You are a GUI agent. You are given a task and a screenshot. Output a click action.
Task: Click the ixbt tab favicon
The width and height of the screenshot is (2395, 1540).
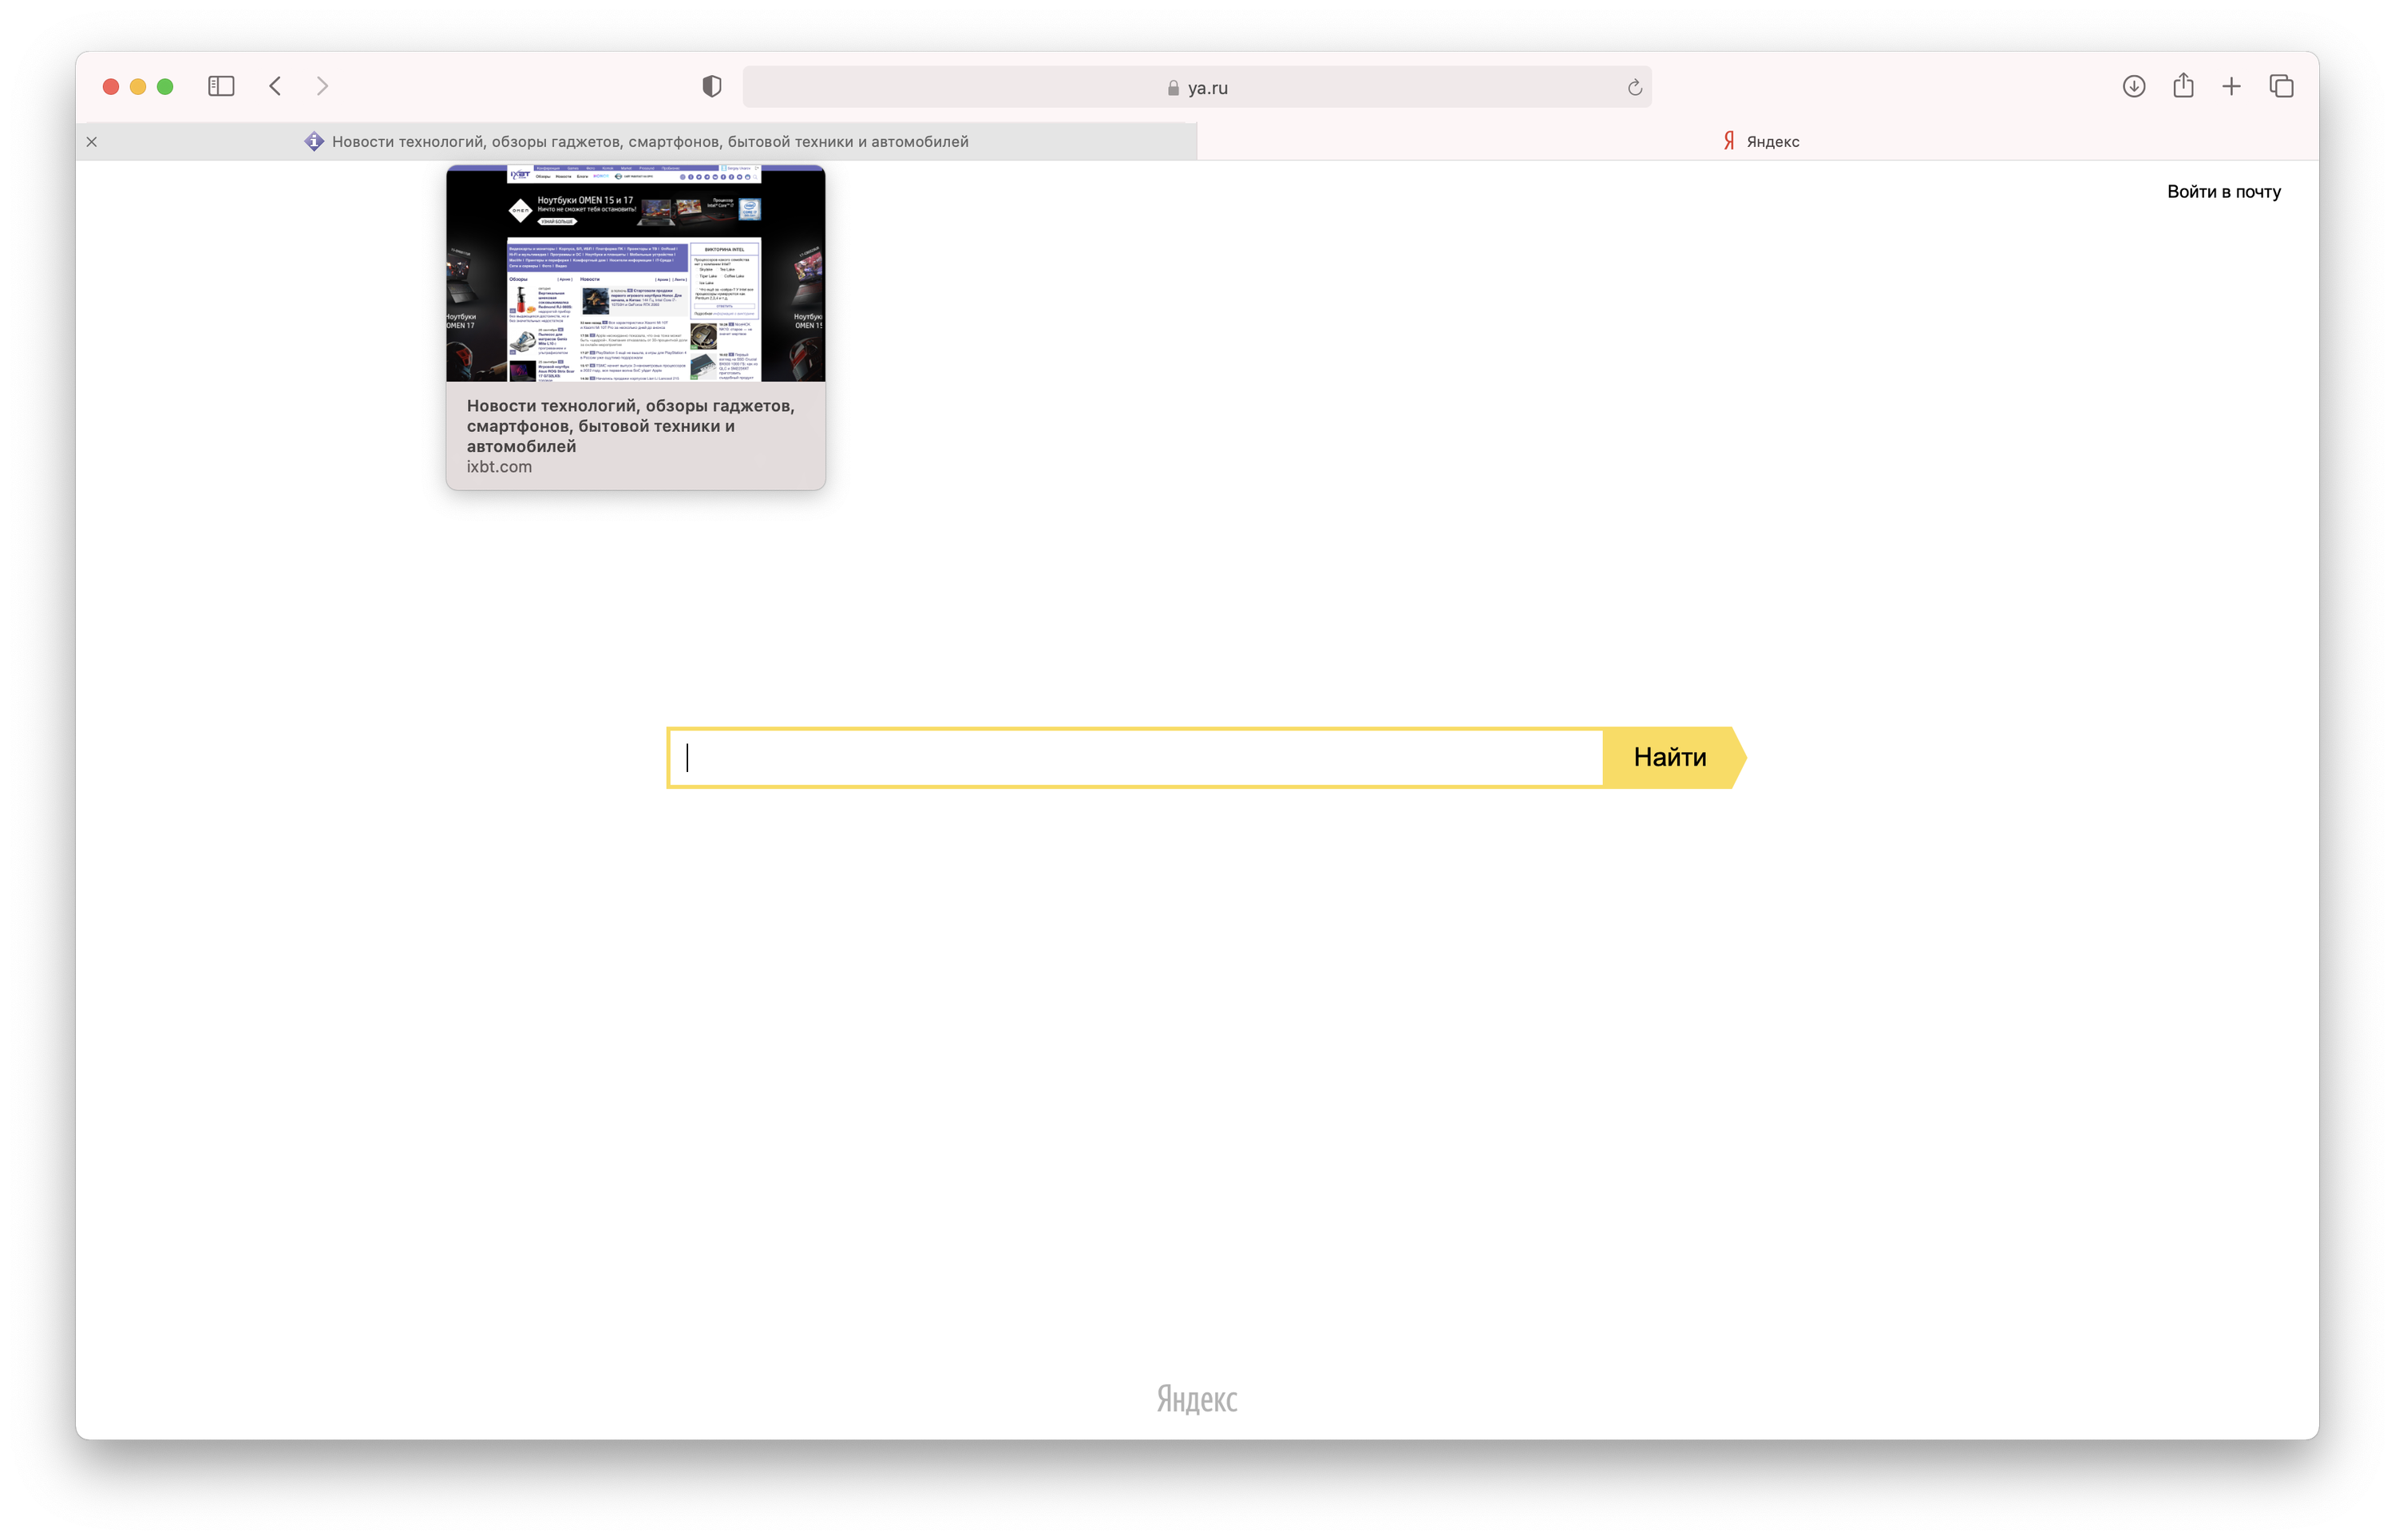314,141
